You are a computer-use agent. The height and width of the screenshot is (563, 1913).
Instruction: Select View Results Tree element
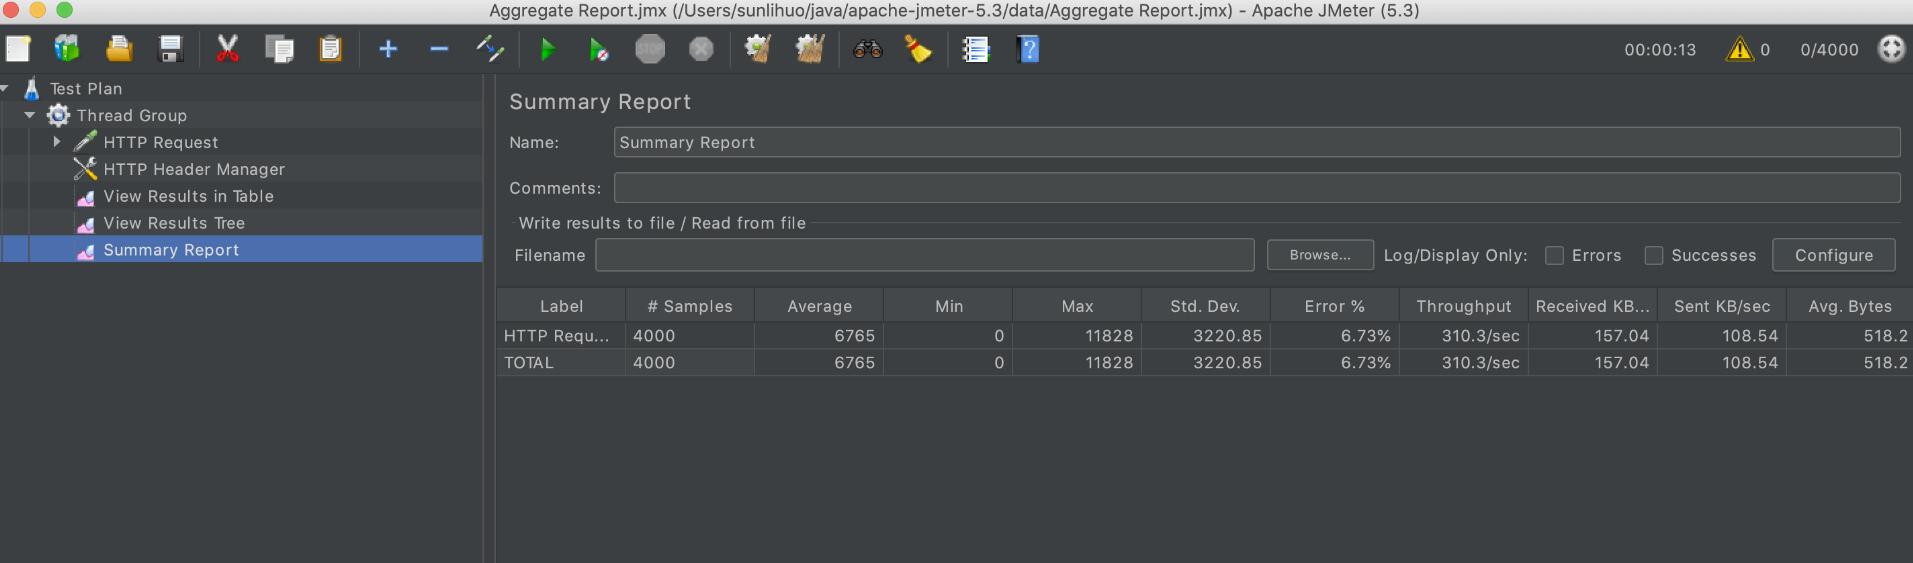click(174, 224)
